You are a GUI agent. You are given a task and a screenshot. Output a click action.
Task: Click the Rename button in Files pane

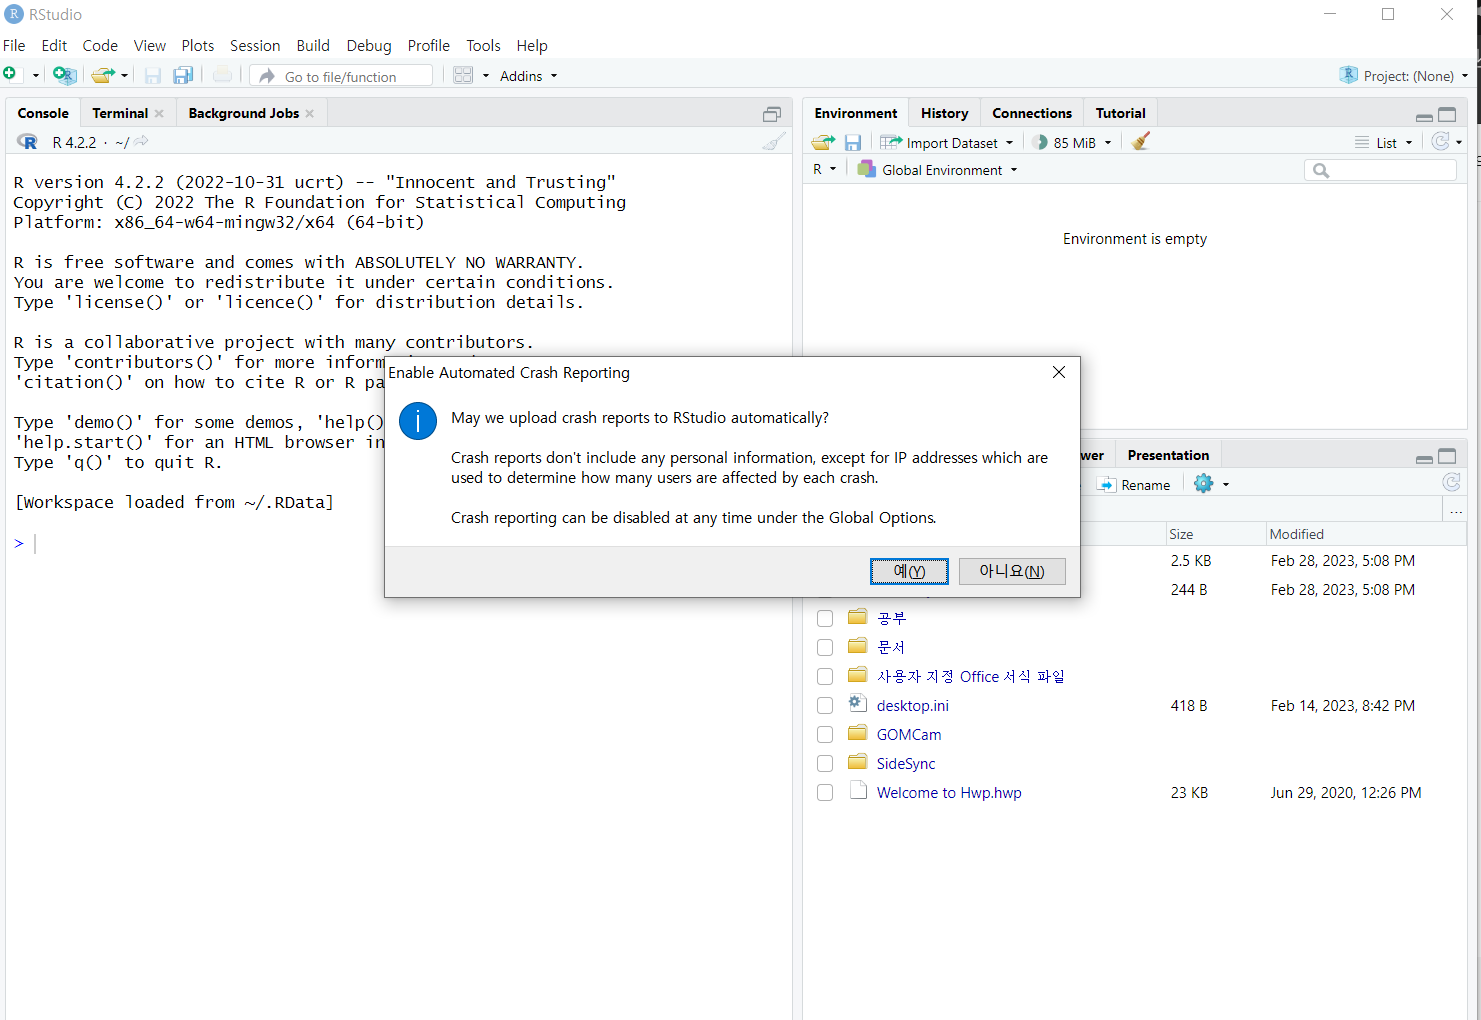coord(1134,485)
